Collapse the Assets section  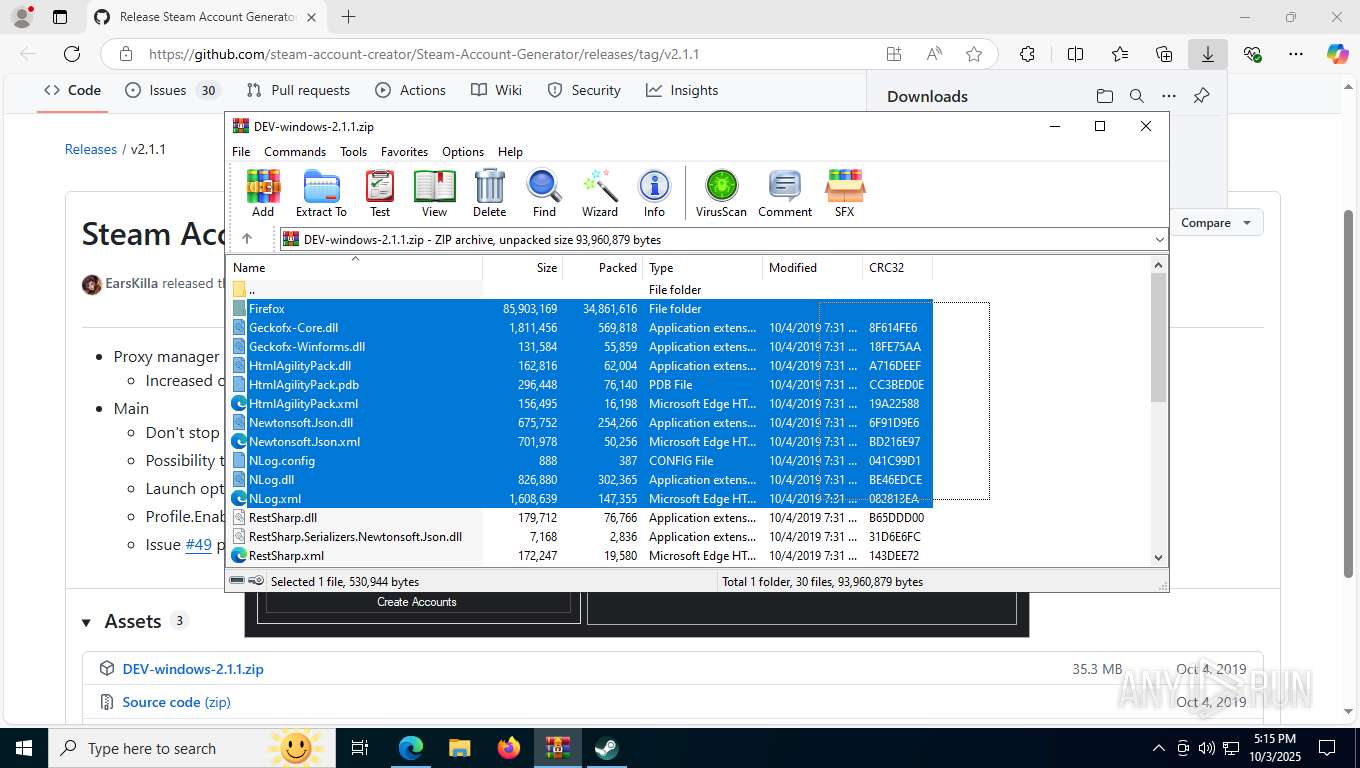point(87,622)
